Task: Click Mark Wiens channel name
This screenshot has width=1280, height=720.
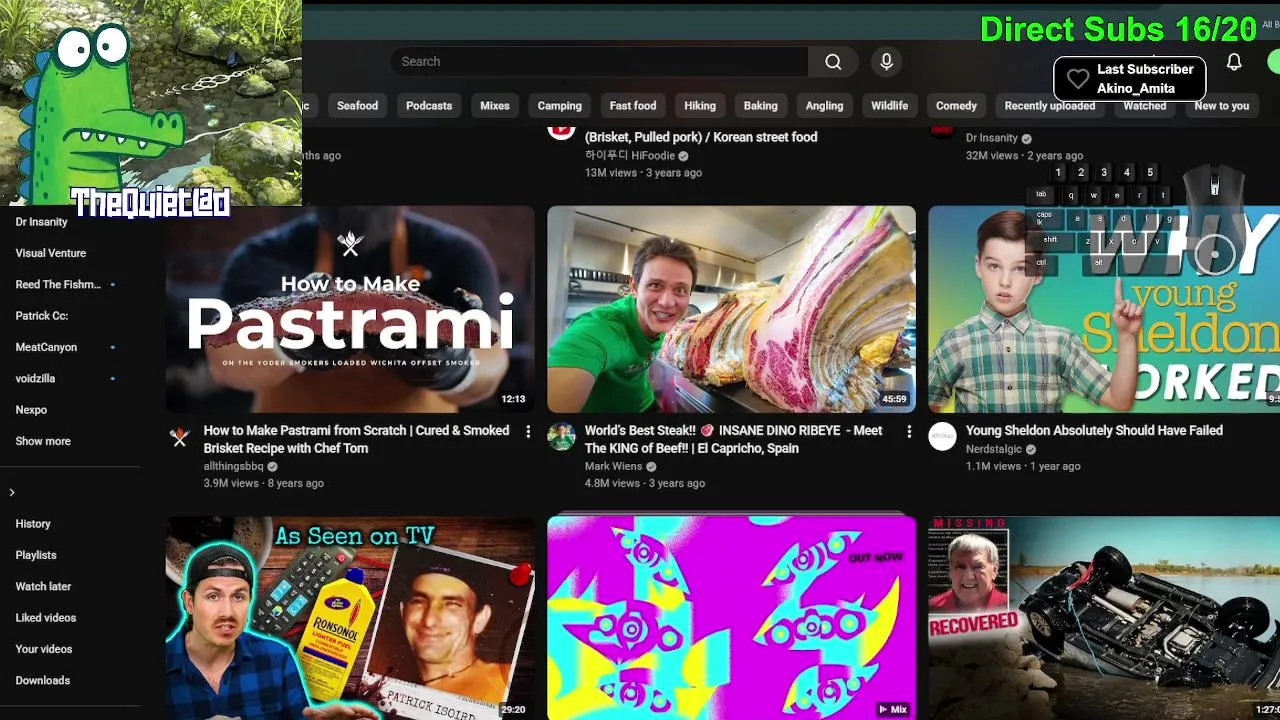Action: point(614,466)
